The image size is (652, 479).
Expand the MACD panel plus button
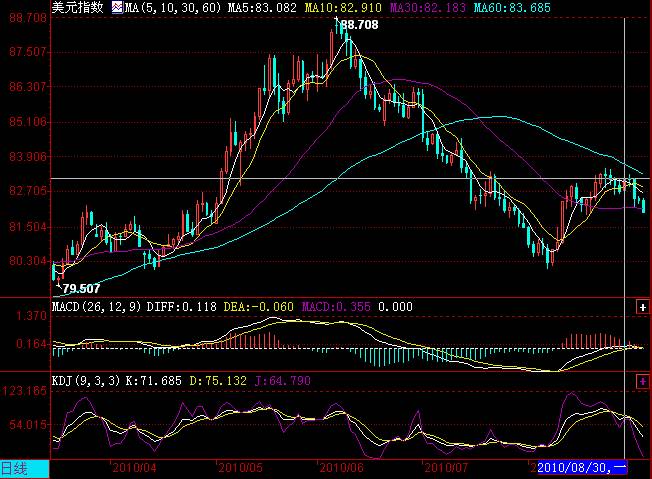(x=642, y=307)
